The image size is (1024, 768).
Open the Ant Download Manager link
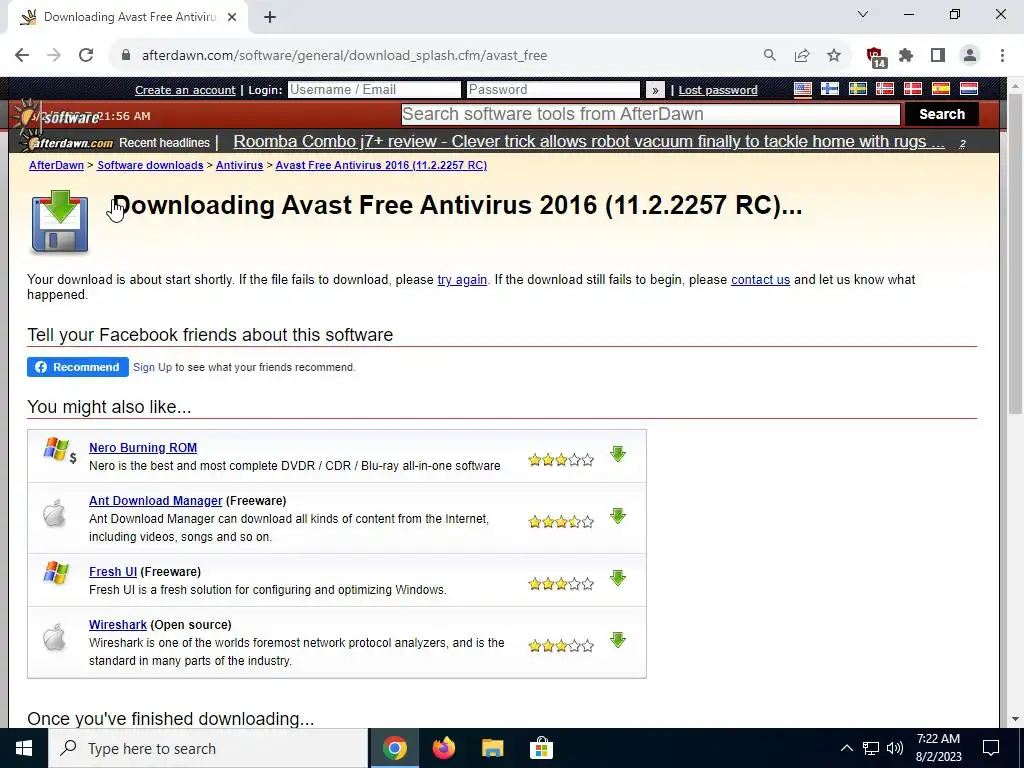[x=155, y=500]
